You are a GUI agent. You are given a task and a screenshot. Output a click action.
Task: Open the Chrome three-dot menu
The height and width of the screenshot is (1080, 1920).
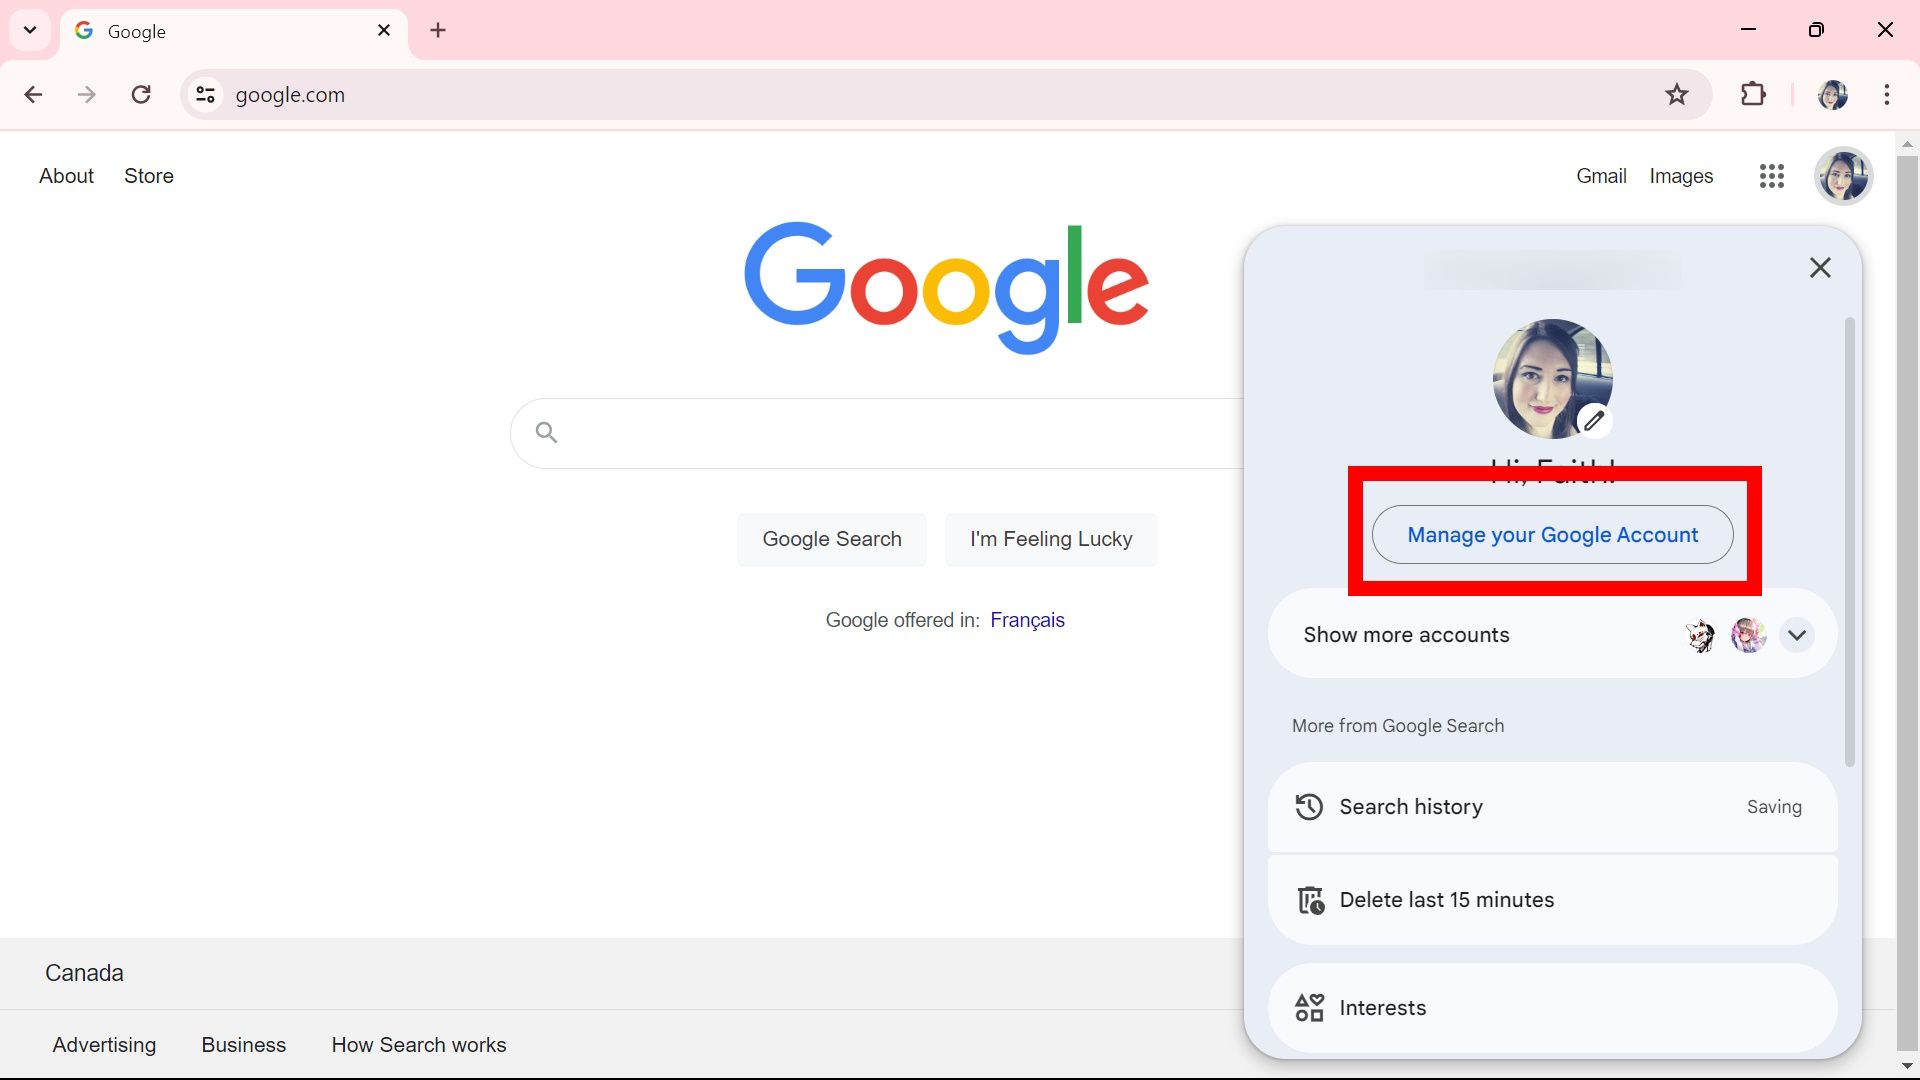pyautogui.click(x=1887, y=94)
